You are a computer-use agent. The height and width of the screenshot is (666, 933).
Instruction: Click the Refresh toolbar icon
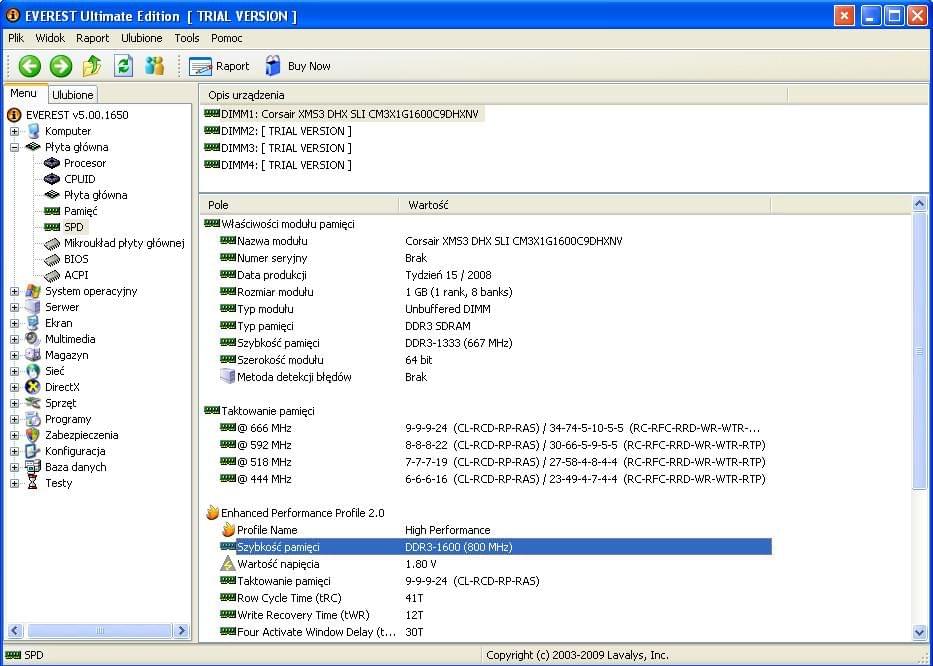pos(123,66)
